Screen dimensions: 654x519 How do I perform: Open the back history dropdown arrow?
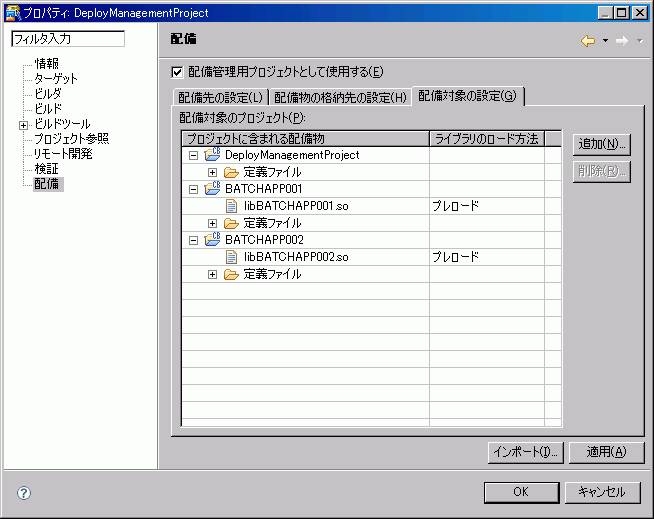(x=605, y=40)
